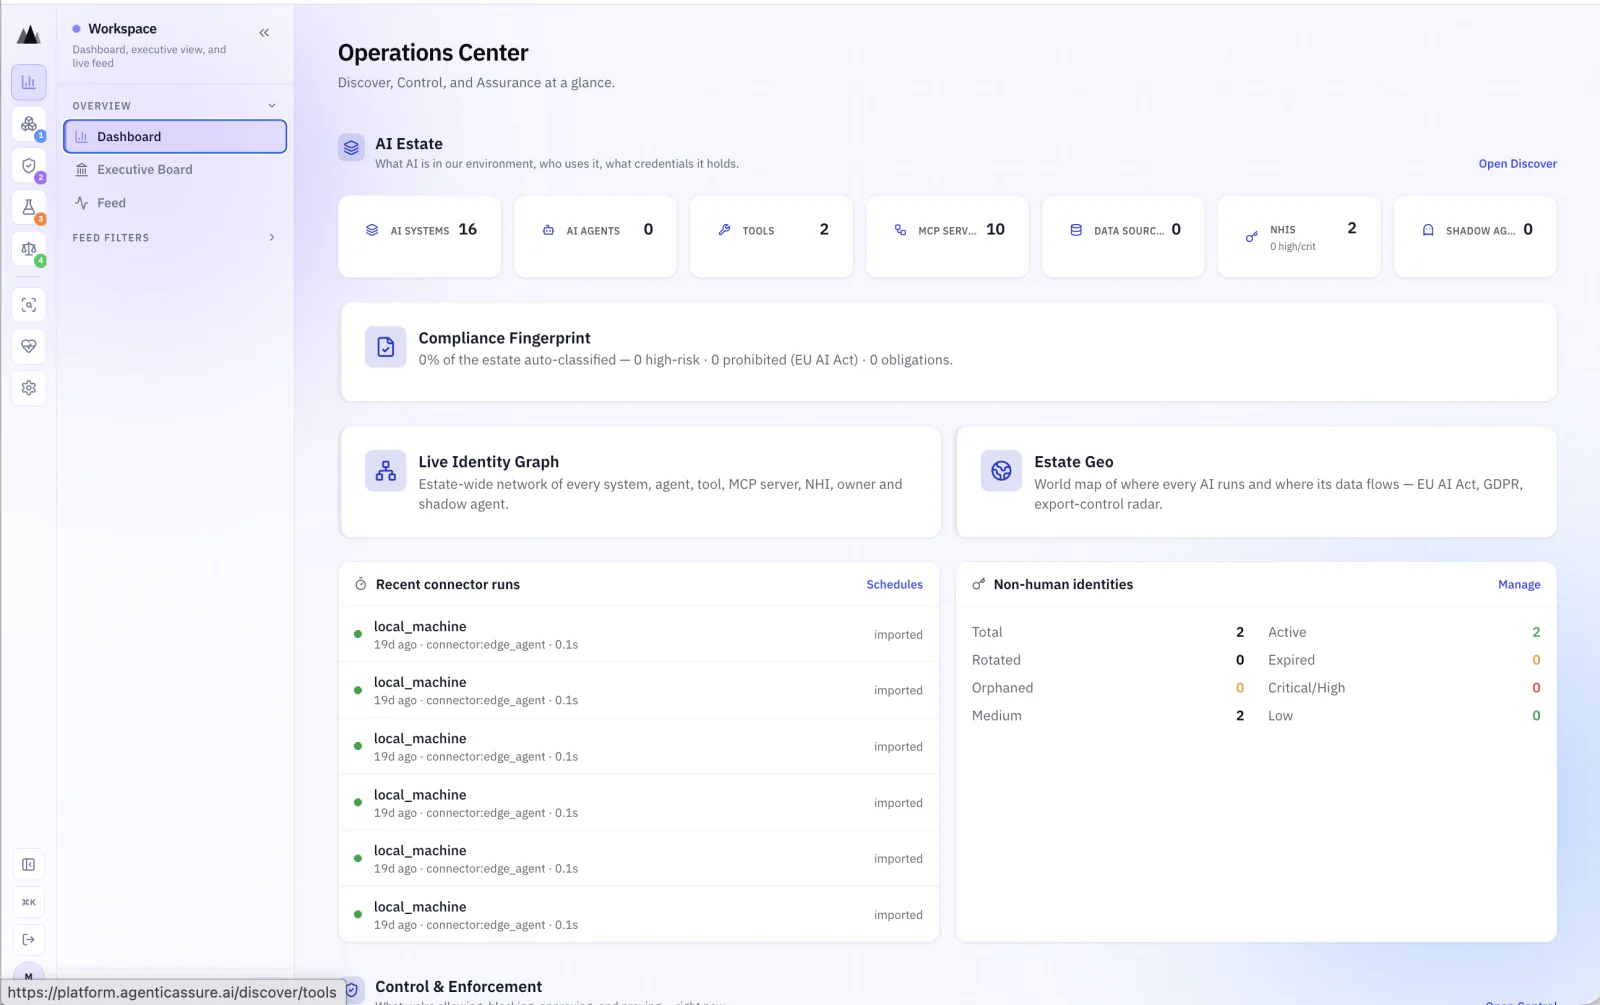Click the Control & Enforcement shield icon
The image size is (1600, 1005).
point(352,990)
